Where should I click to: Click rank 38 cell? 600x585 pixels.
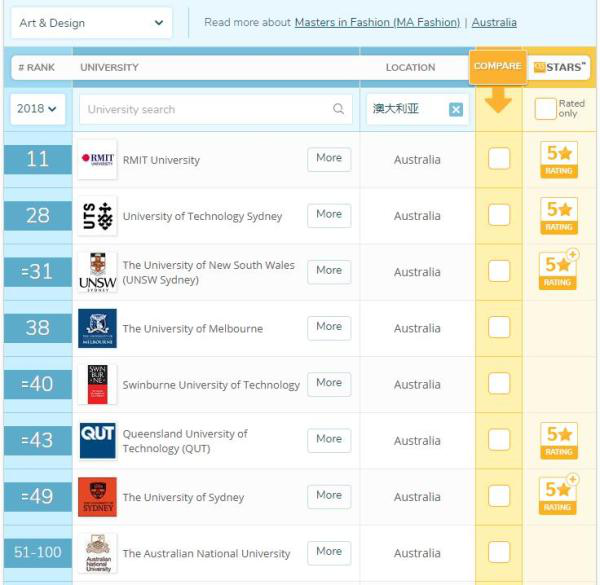(x=38, y=328)
